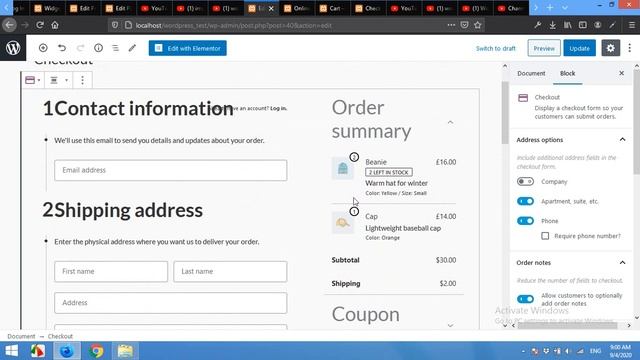Open a new browser tab
Image resolution: width=640 pixels, height=360 pixels.
[x=550, y=8]
